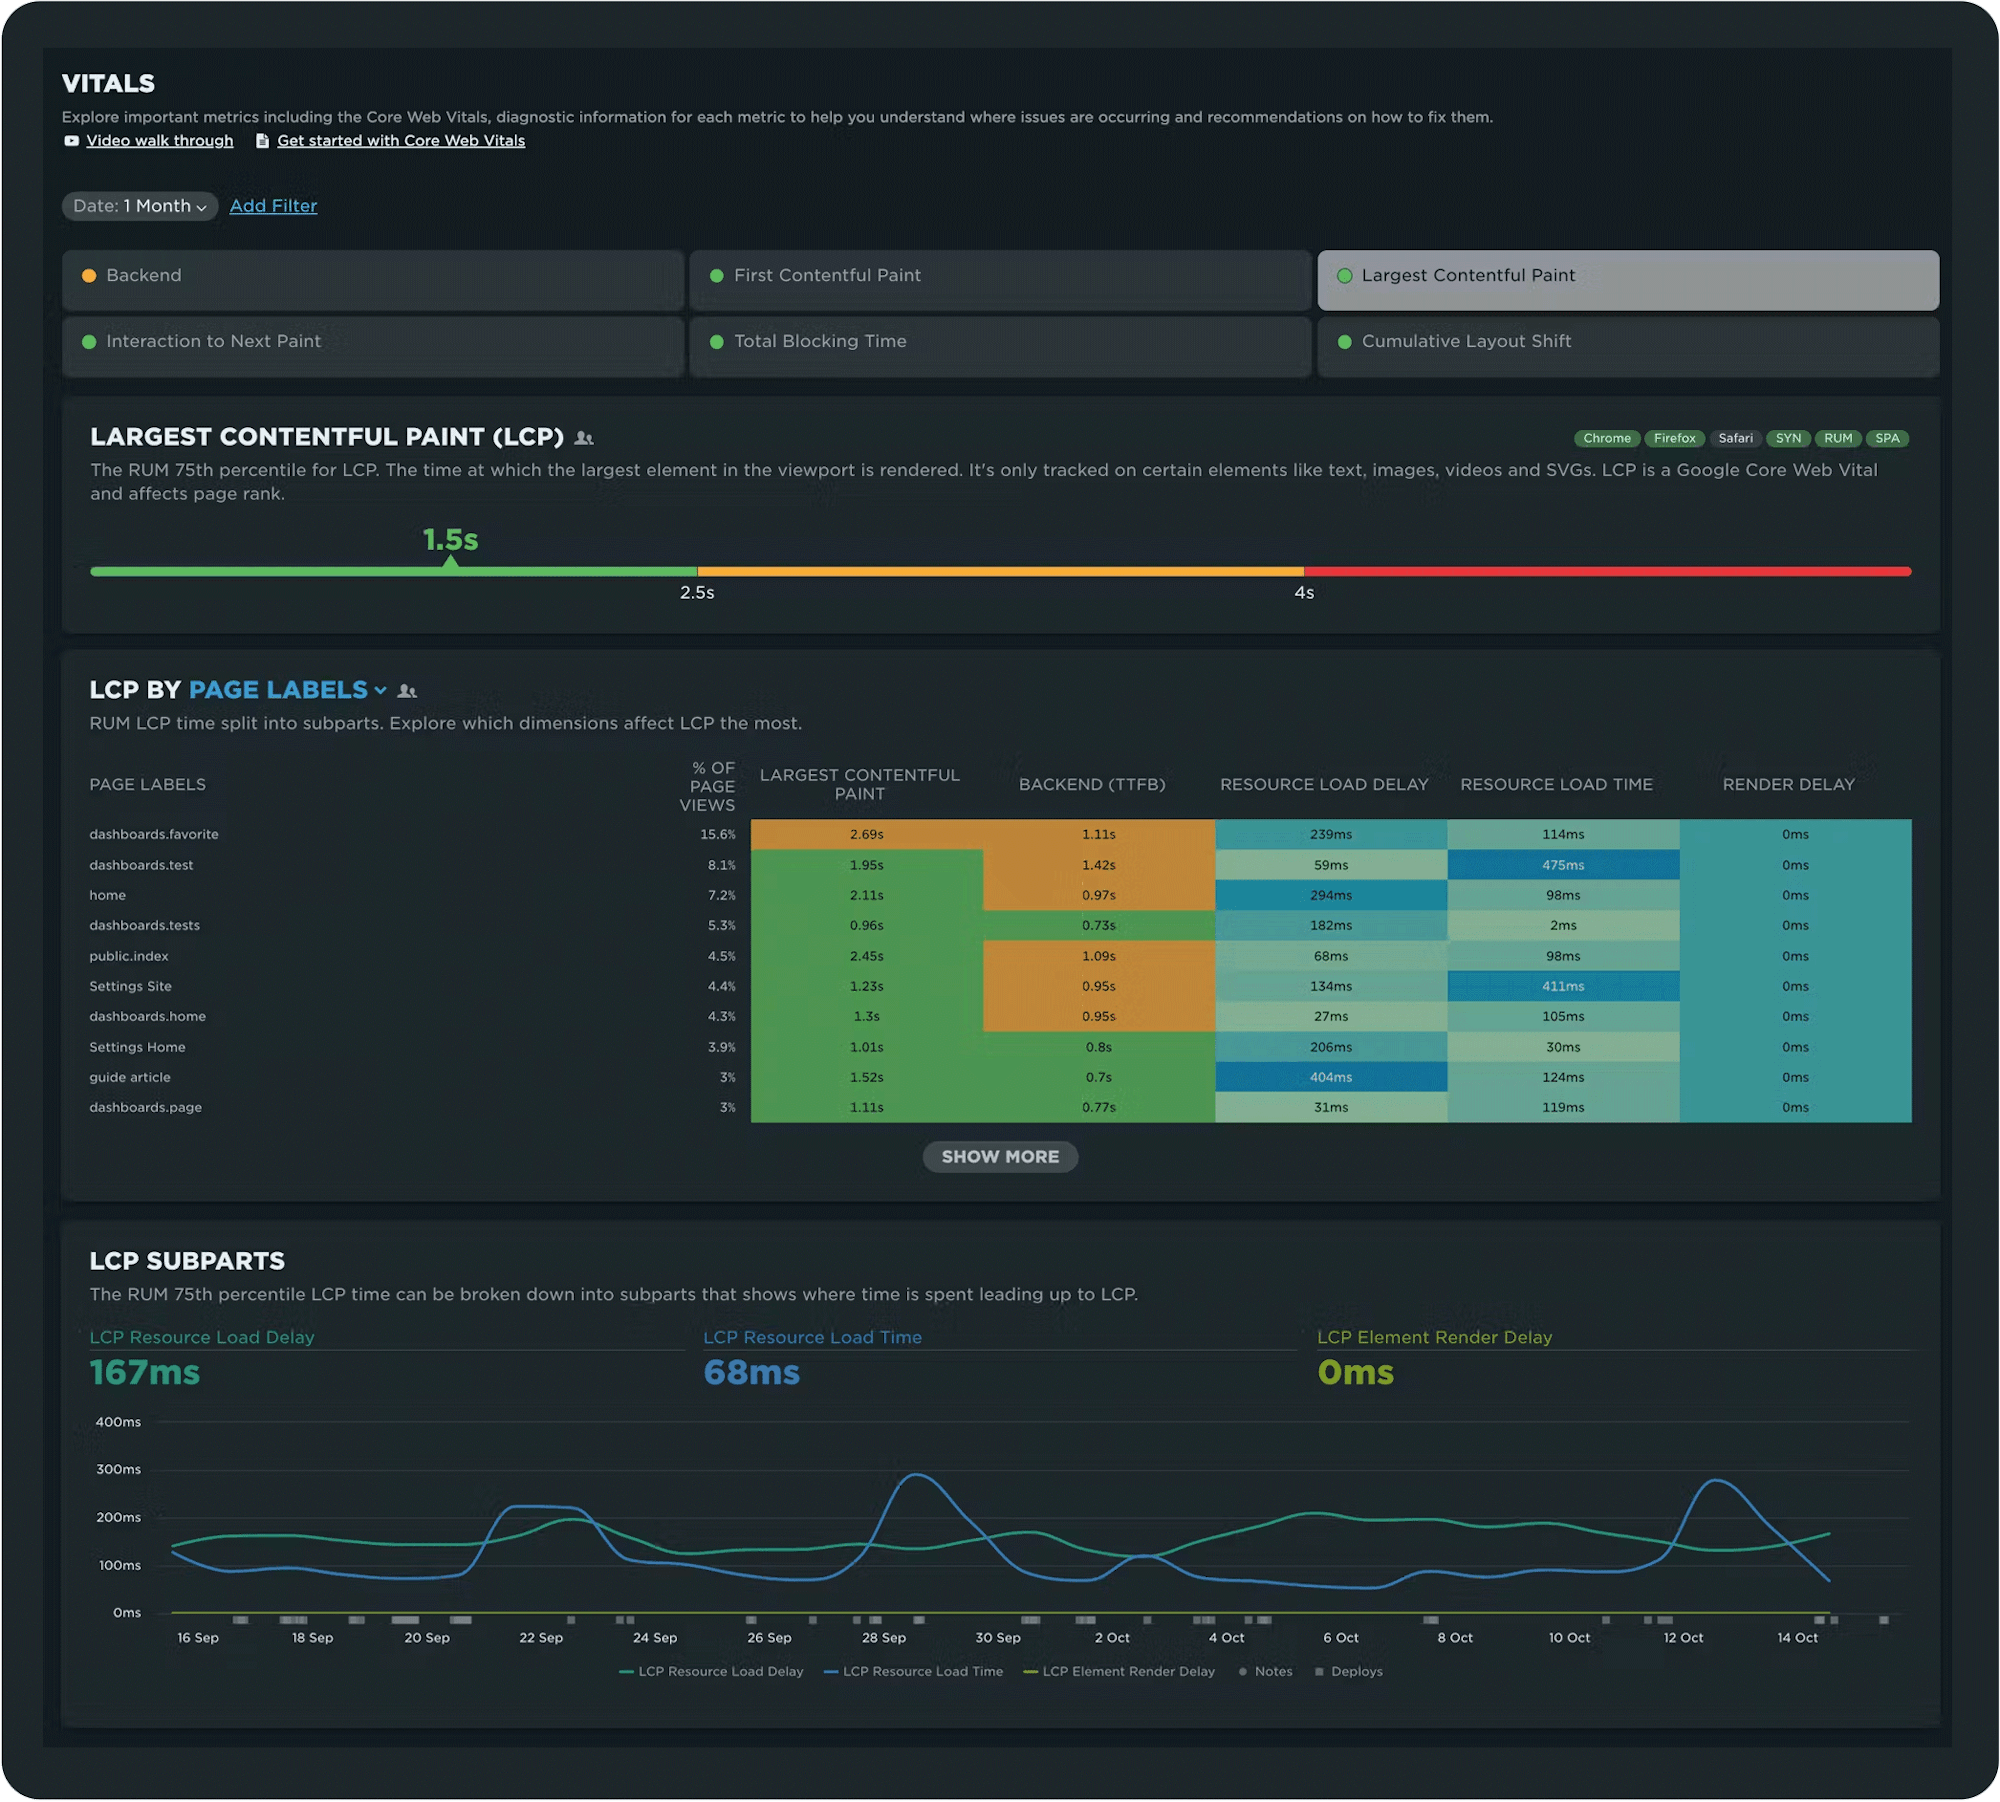2000x1802 pixels.
Task: Click the 475ms cell for dashboards.test
Action: click(x=1562, y=865)
